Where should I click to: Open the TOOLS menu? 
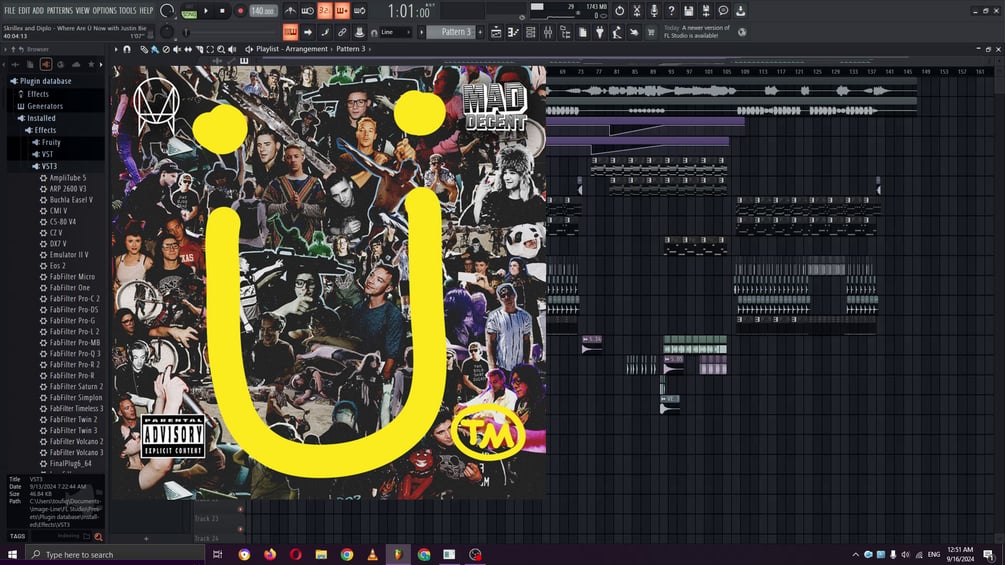[x=128, y=10]
